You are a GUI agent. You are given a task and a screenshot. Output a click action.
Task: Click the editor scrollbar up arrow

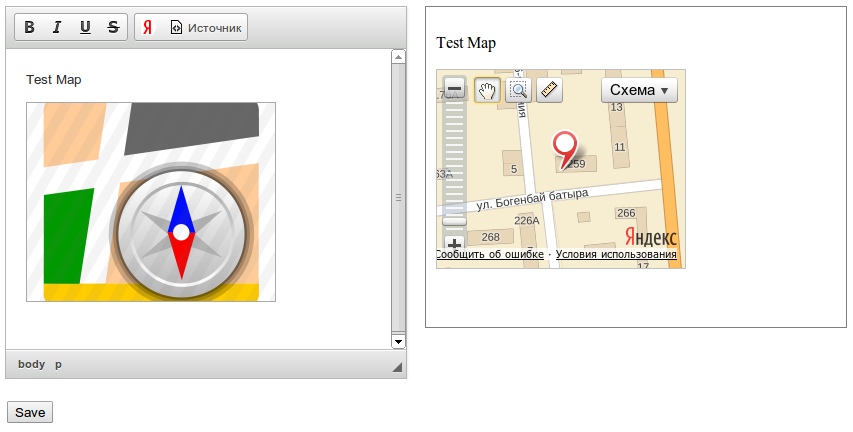point(398,57)
